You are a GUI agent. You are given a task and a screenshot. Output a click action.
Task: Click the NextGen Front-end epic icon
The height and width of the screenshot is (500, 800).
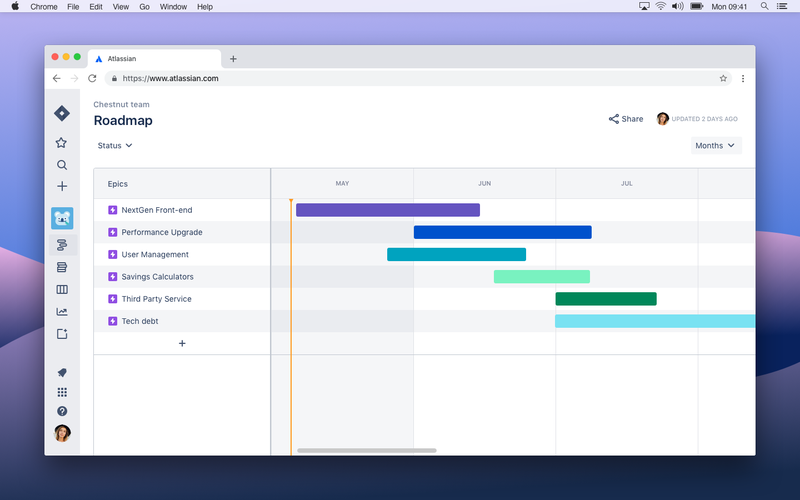click(x=113, y=210)
